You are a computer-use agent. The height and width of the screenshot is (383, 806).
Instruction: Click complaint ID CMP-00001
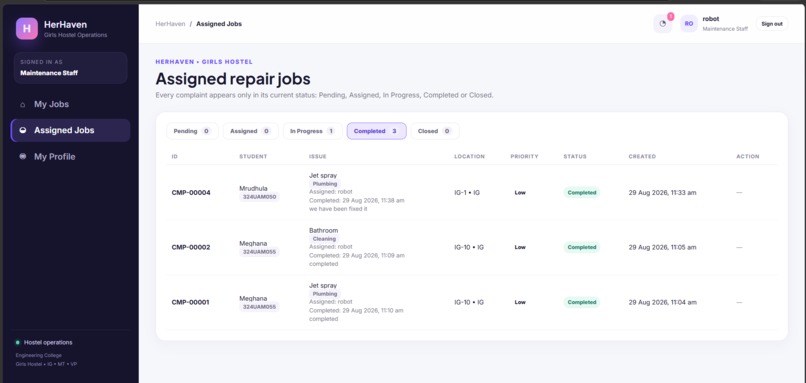(x=190, y=302)
